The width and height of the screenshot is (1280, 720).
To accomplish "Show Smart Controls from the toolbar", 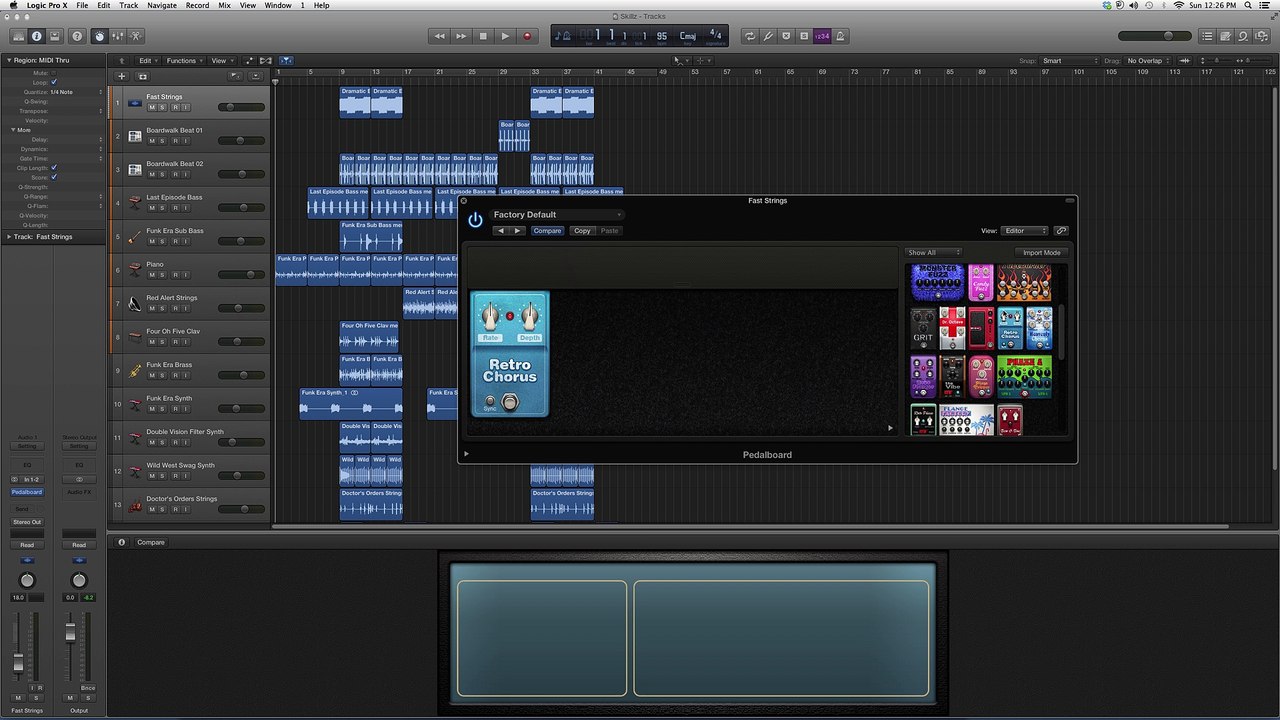I will pos(99,36).
